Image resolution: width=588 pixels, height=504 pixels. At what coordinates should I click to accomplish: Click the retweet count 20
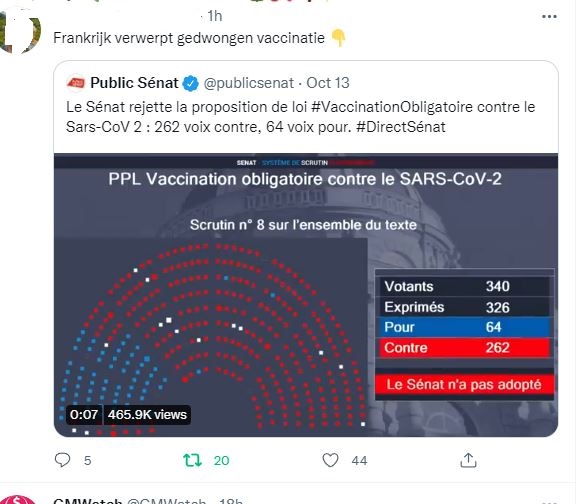(221, 460)
